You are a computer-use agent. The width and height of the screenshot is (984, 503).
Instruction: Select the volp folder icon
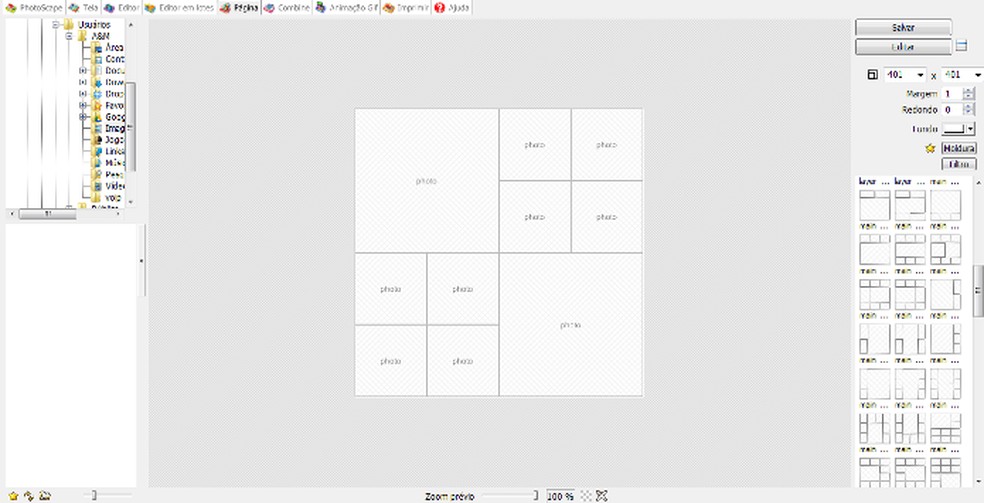point(97,198)
